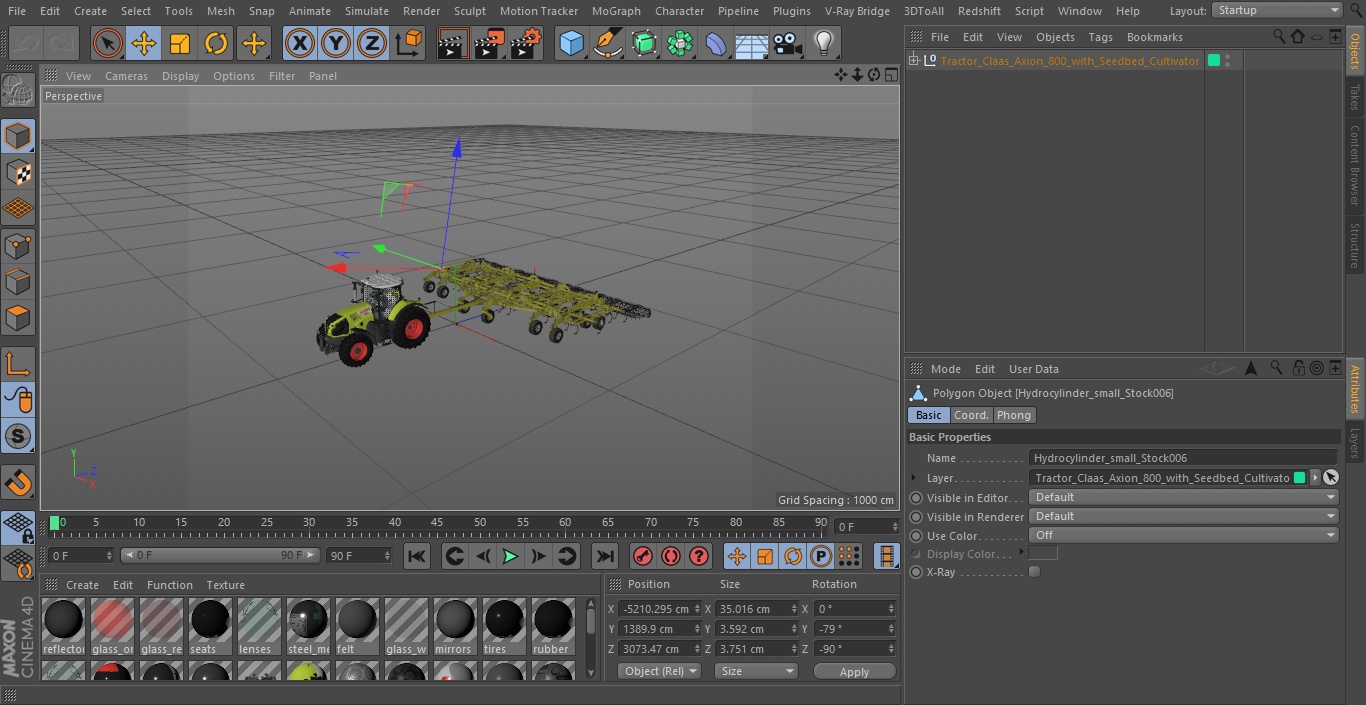Screen dimensions: 1366x705
Task: Enable Make Editable mode icon
Action: tap(18, 91)
